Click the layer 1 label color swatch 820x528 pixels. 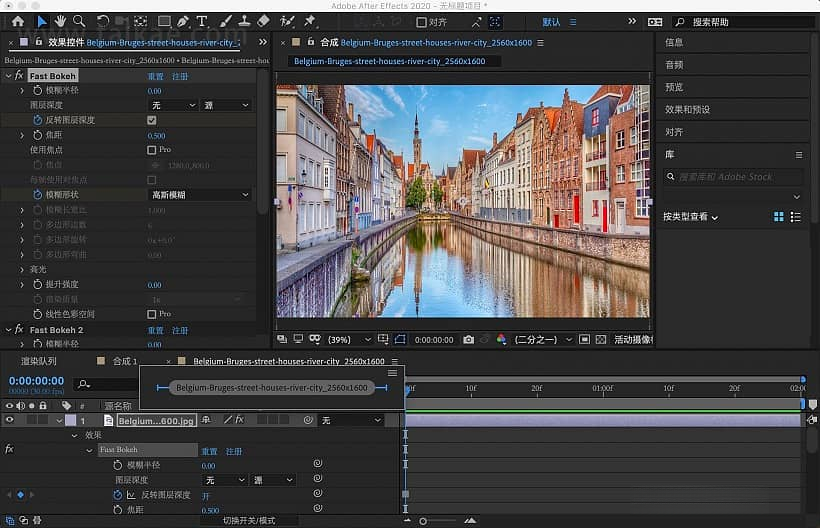coord(71,420)
